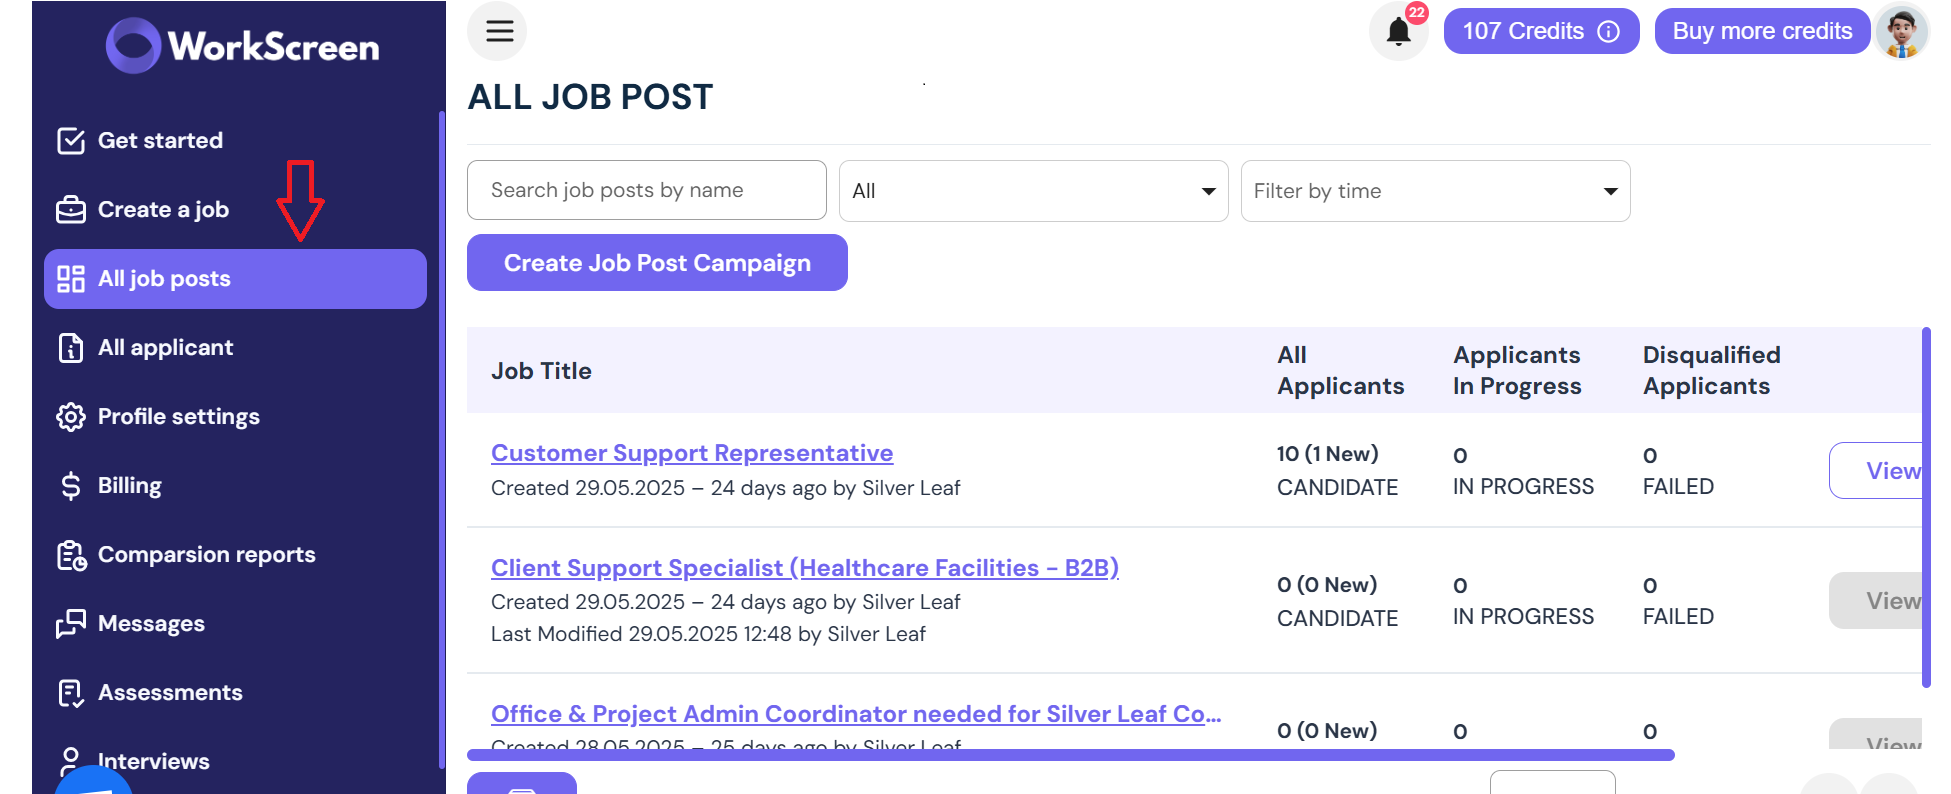Click the Profile settings gear icon
The height and width of the screenshot is (794, 1951).
(x=71, y=417)
